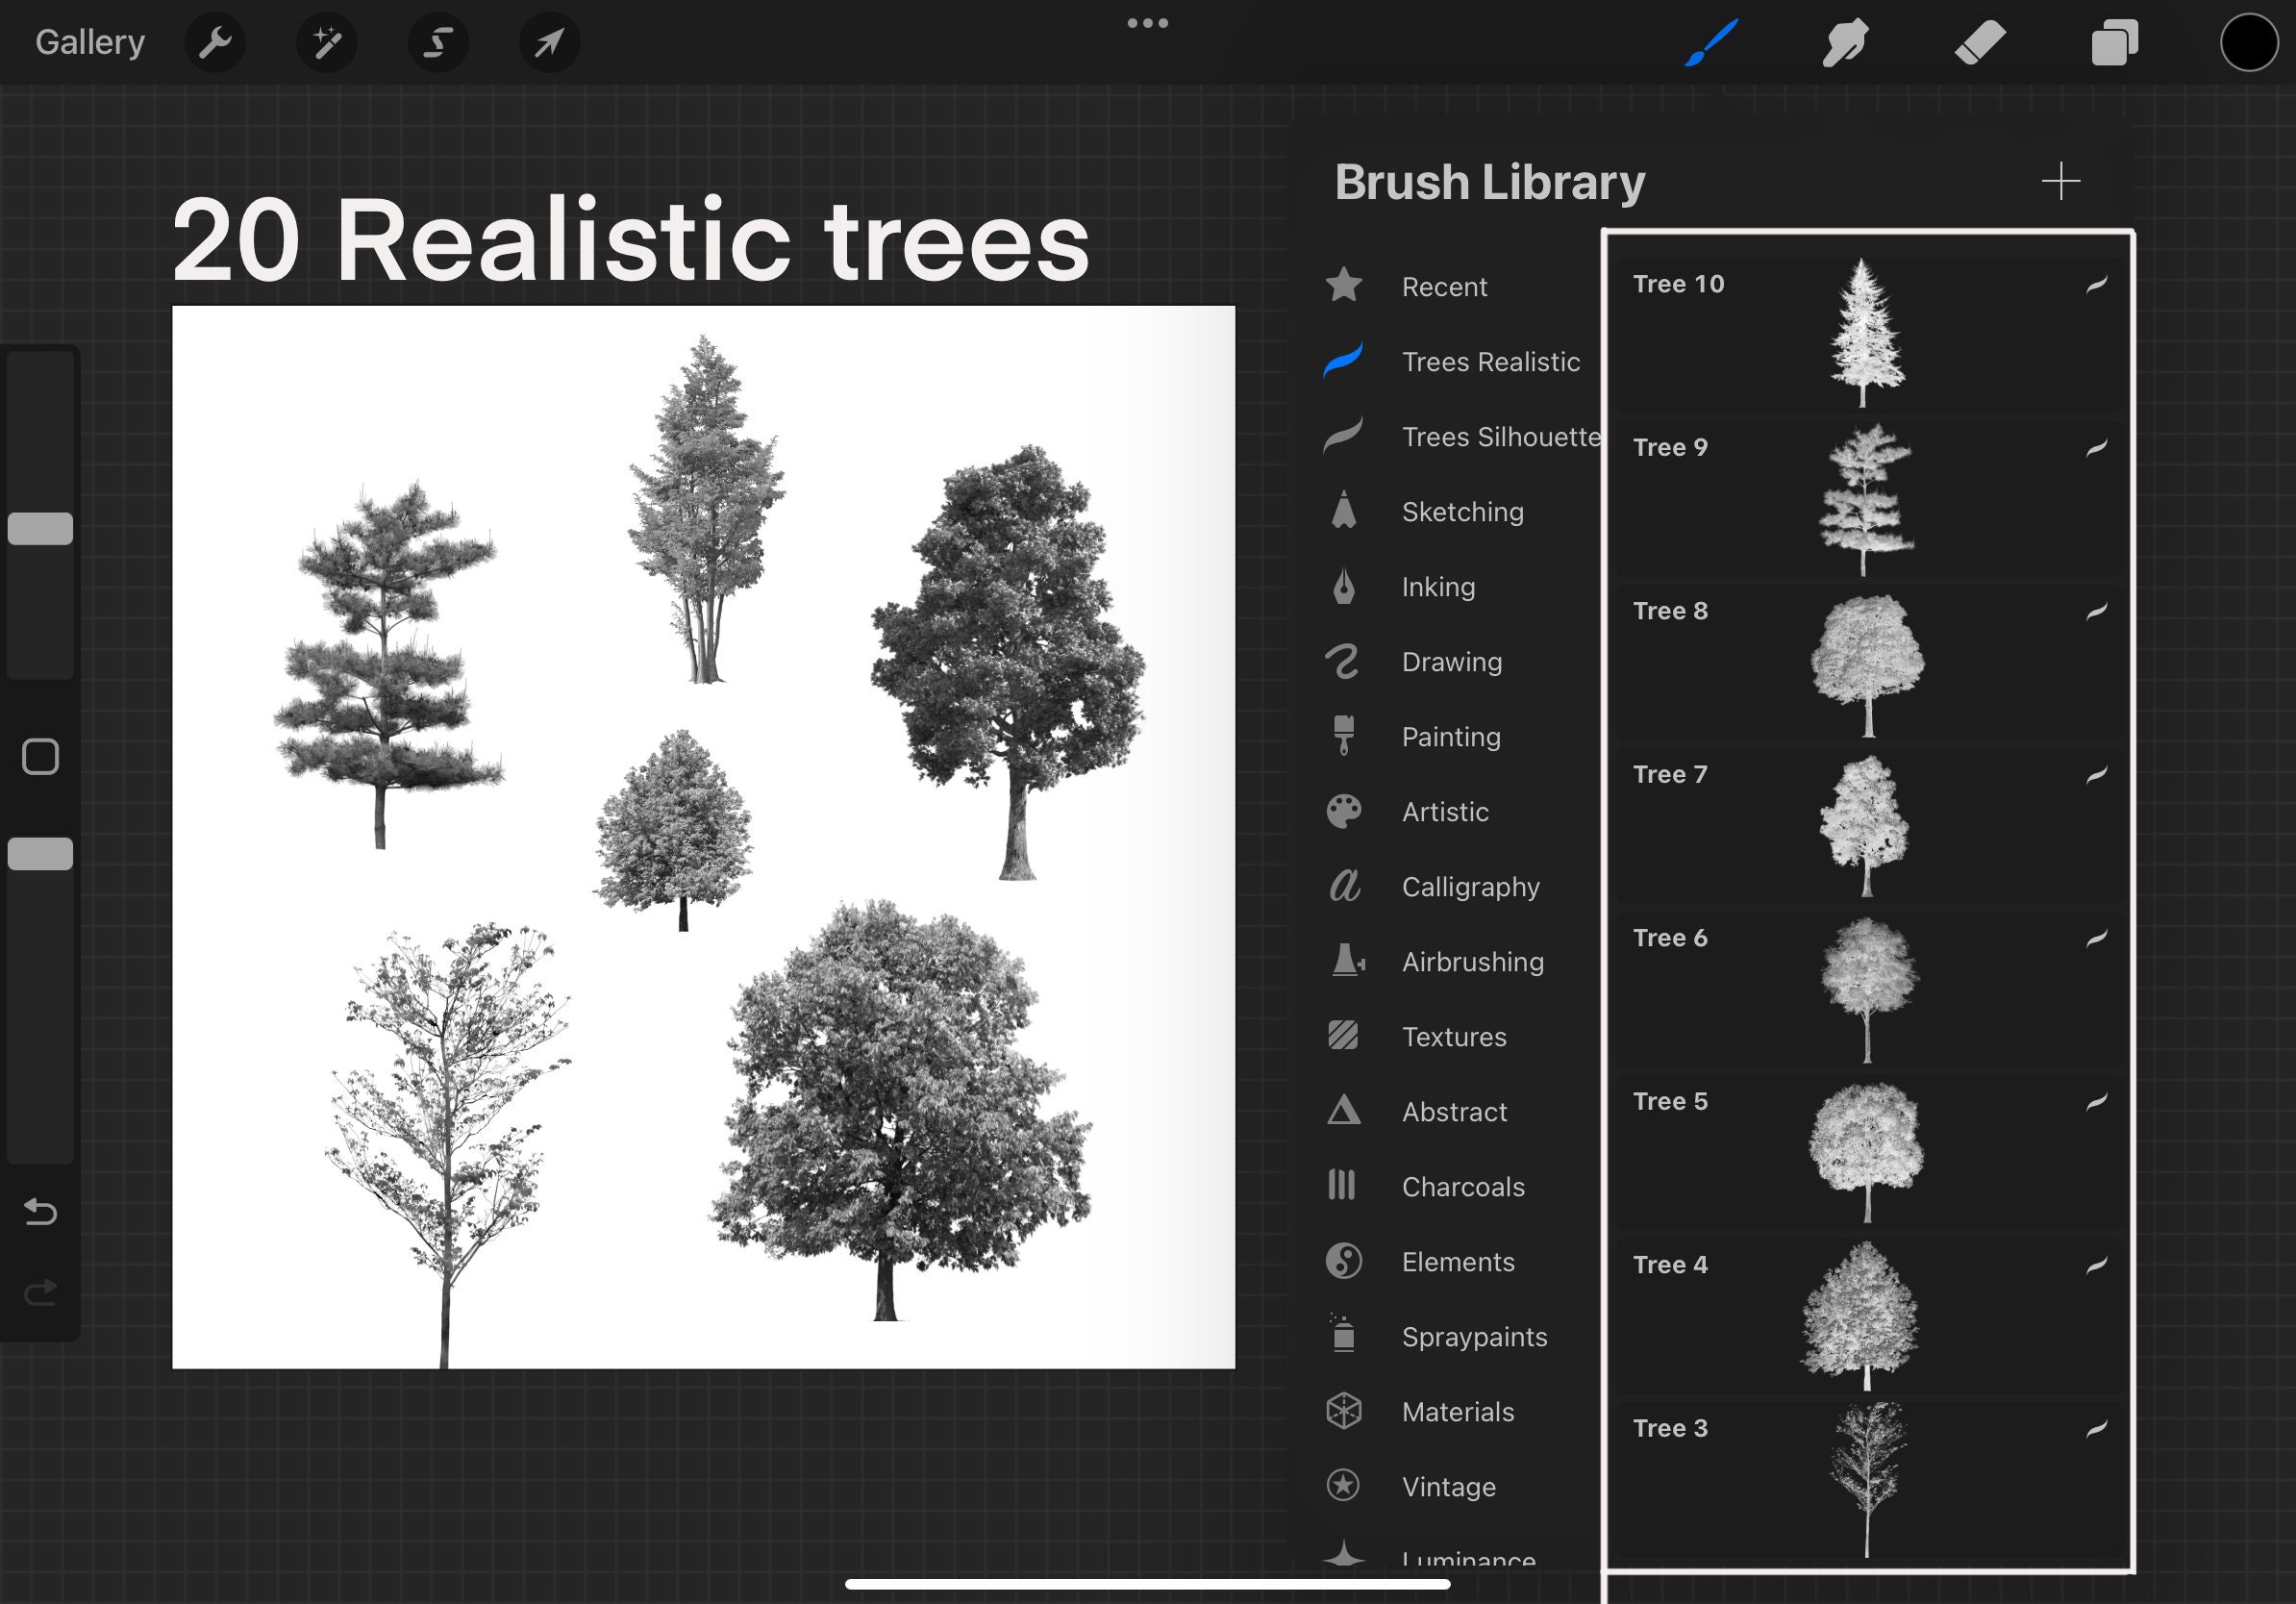Select the Airbrushing brush category
Screen dimensions: 2296x1604
[x=1470, y=961]
